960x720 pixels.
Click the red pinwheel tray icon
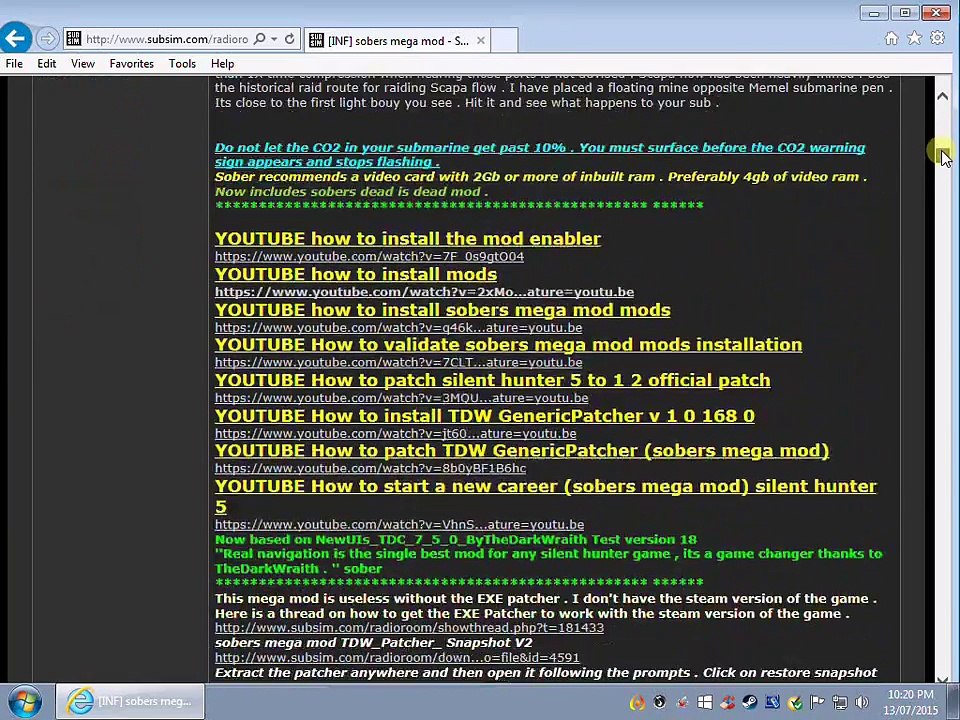pos(682,702)
